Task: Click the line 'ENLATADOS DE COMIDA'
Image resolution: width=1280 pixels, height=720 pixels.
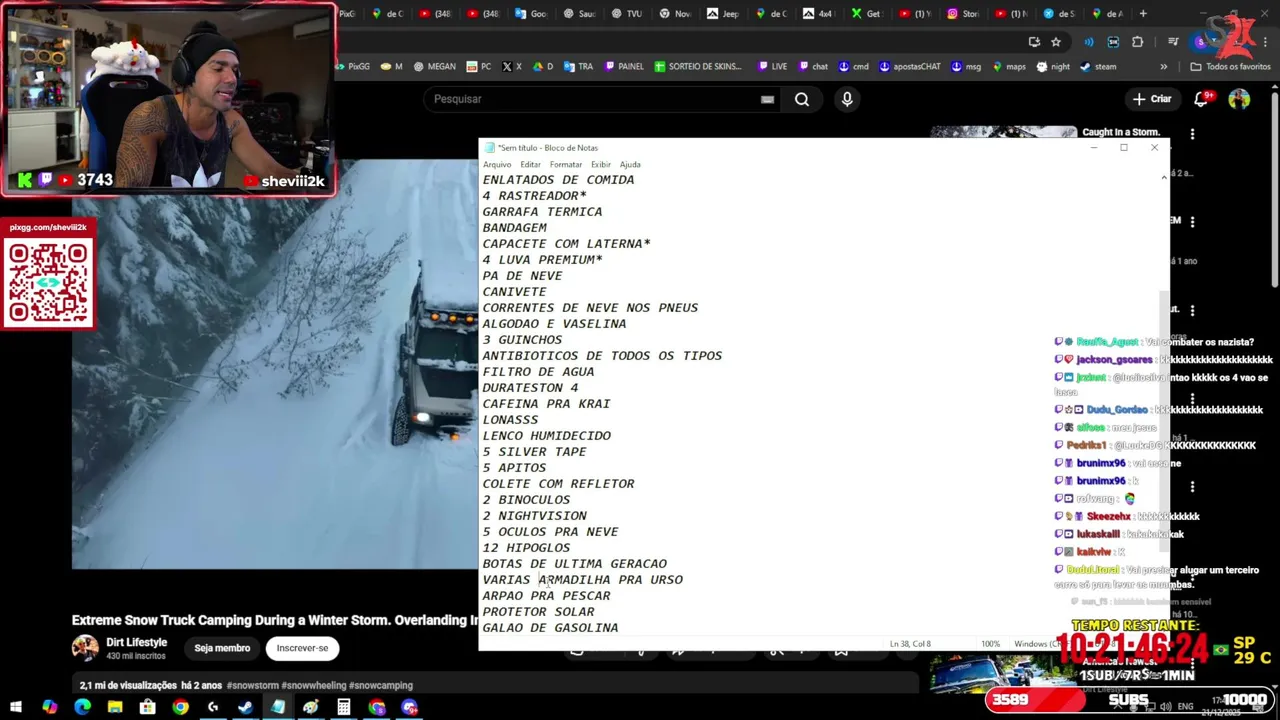Action: coord(558,179)
